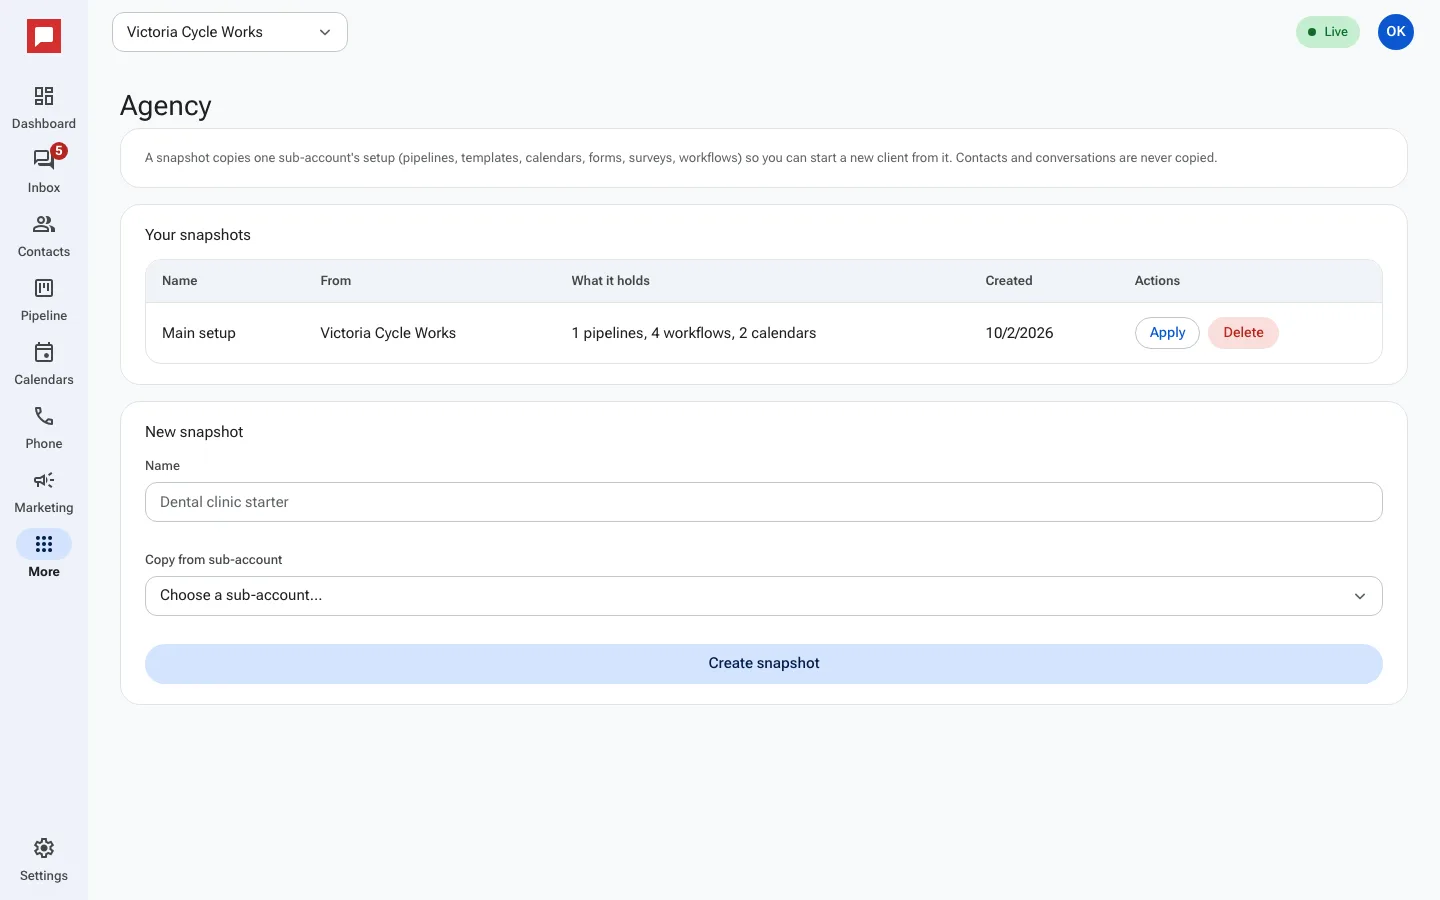Click the Created column header
1440x900 pixels.
tap(1009, 281)
